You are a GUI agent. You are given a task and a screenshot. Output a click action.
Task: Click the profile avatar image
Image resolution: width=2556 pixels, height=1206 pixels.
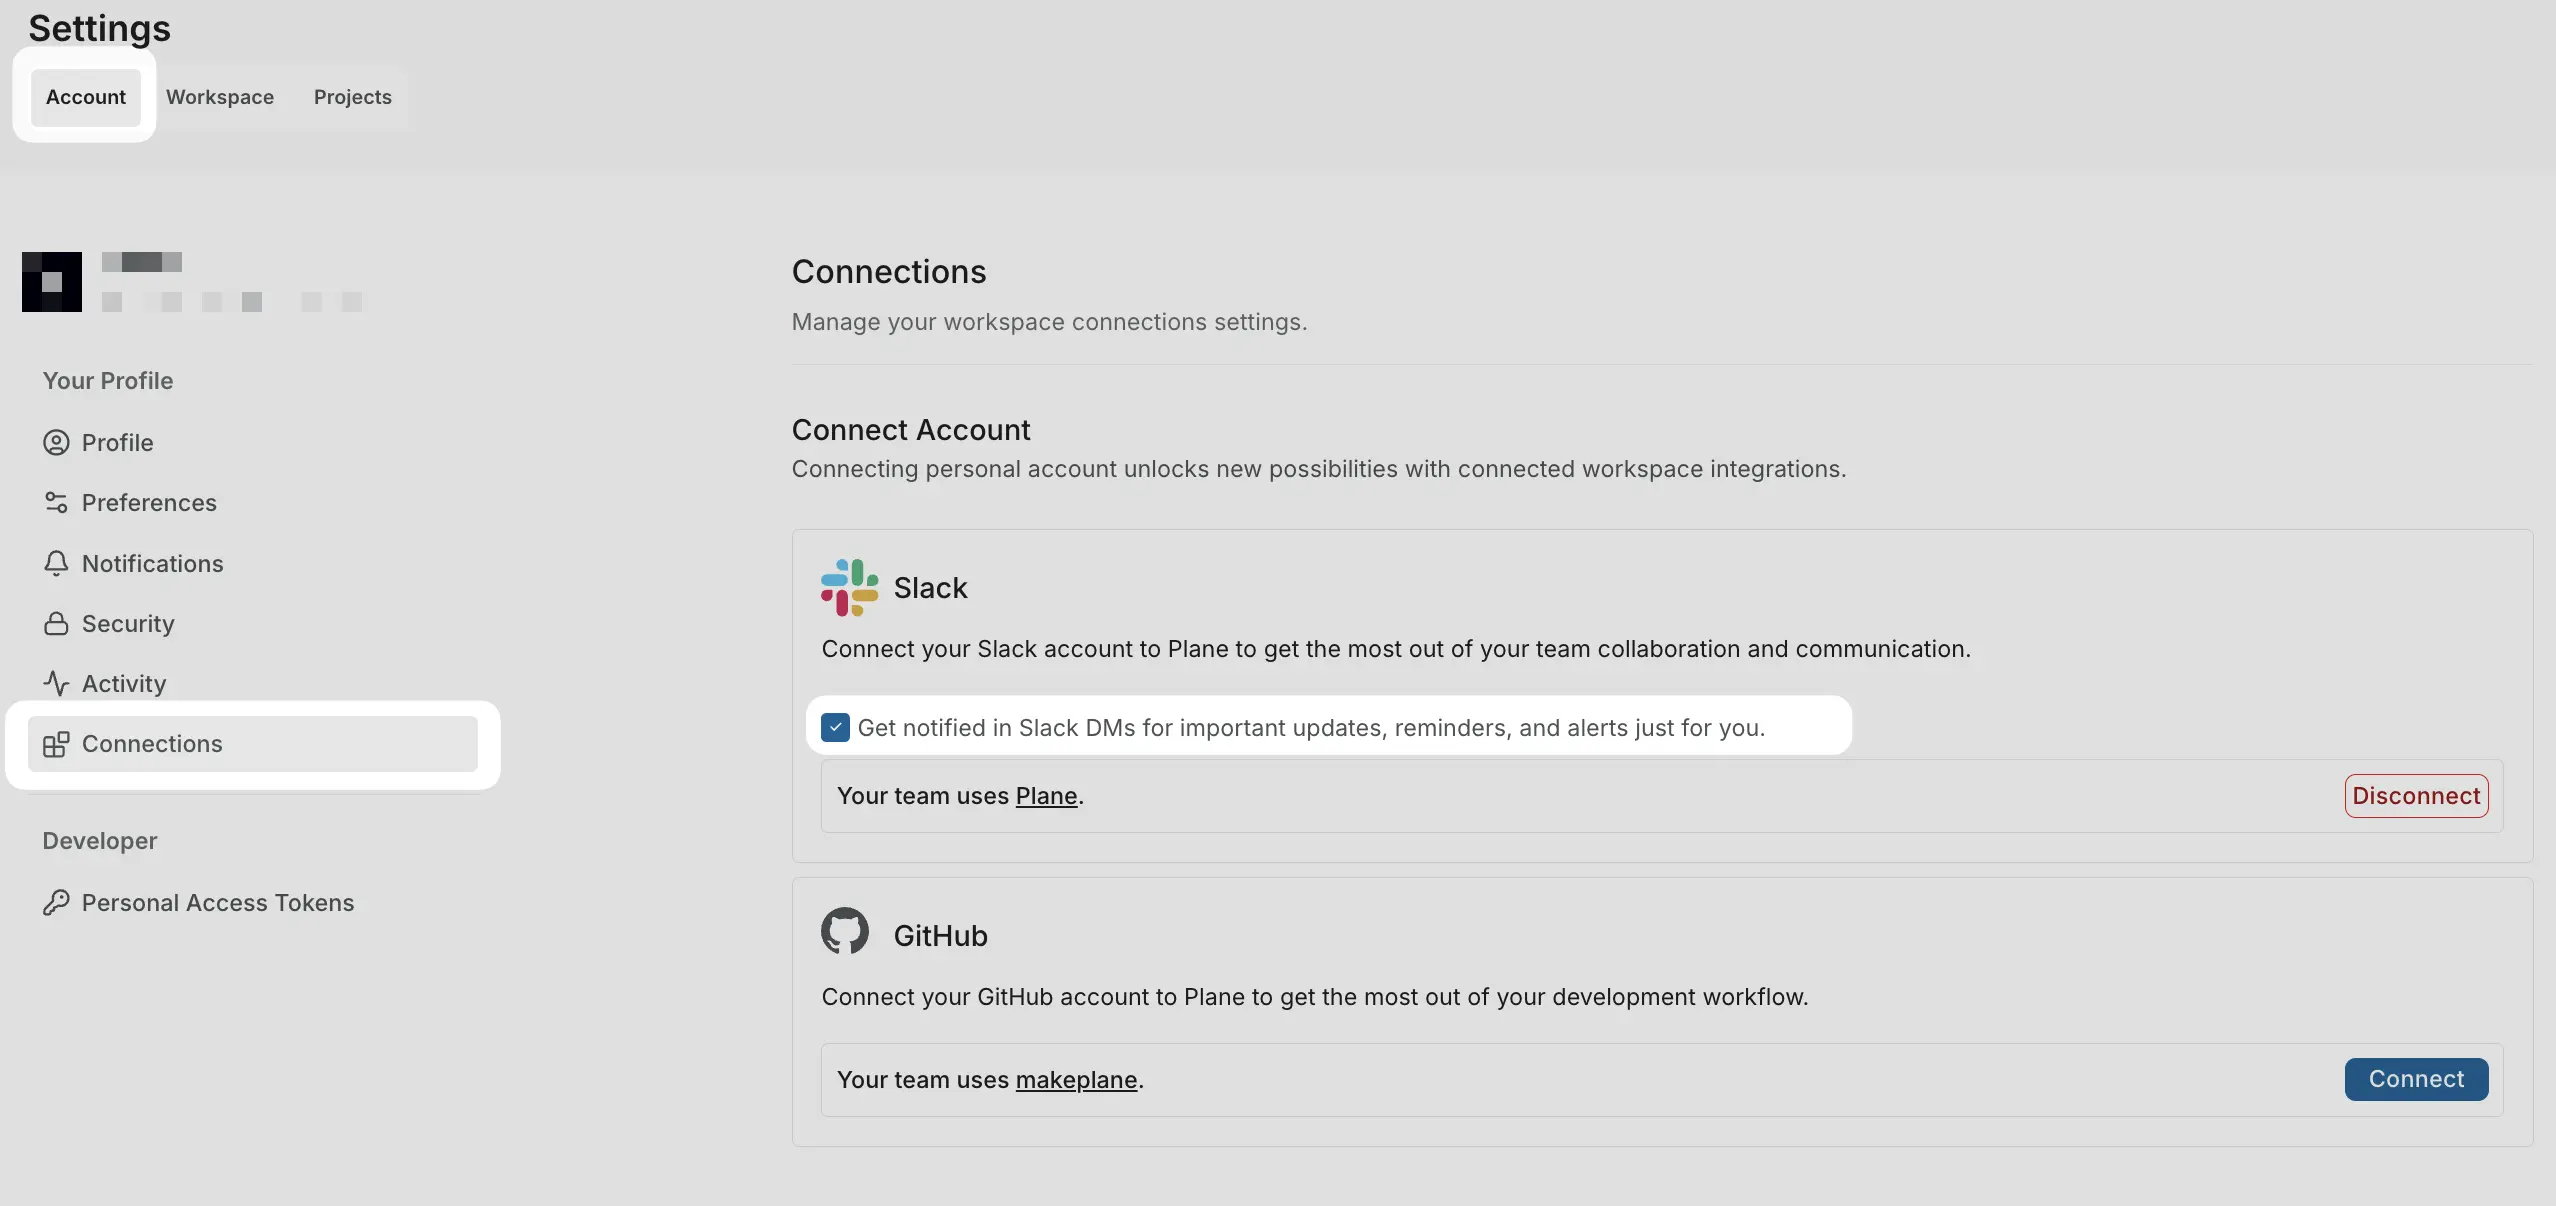click(x=51, y=281)
